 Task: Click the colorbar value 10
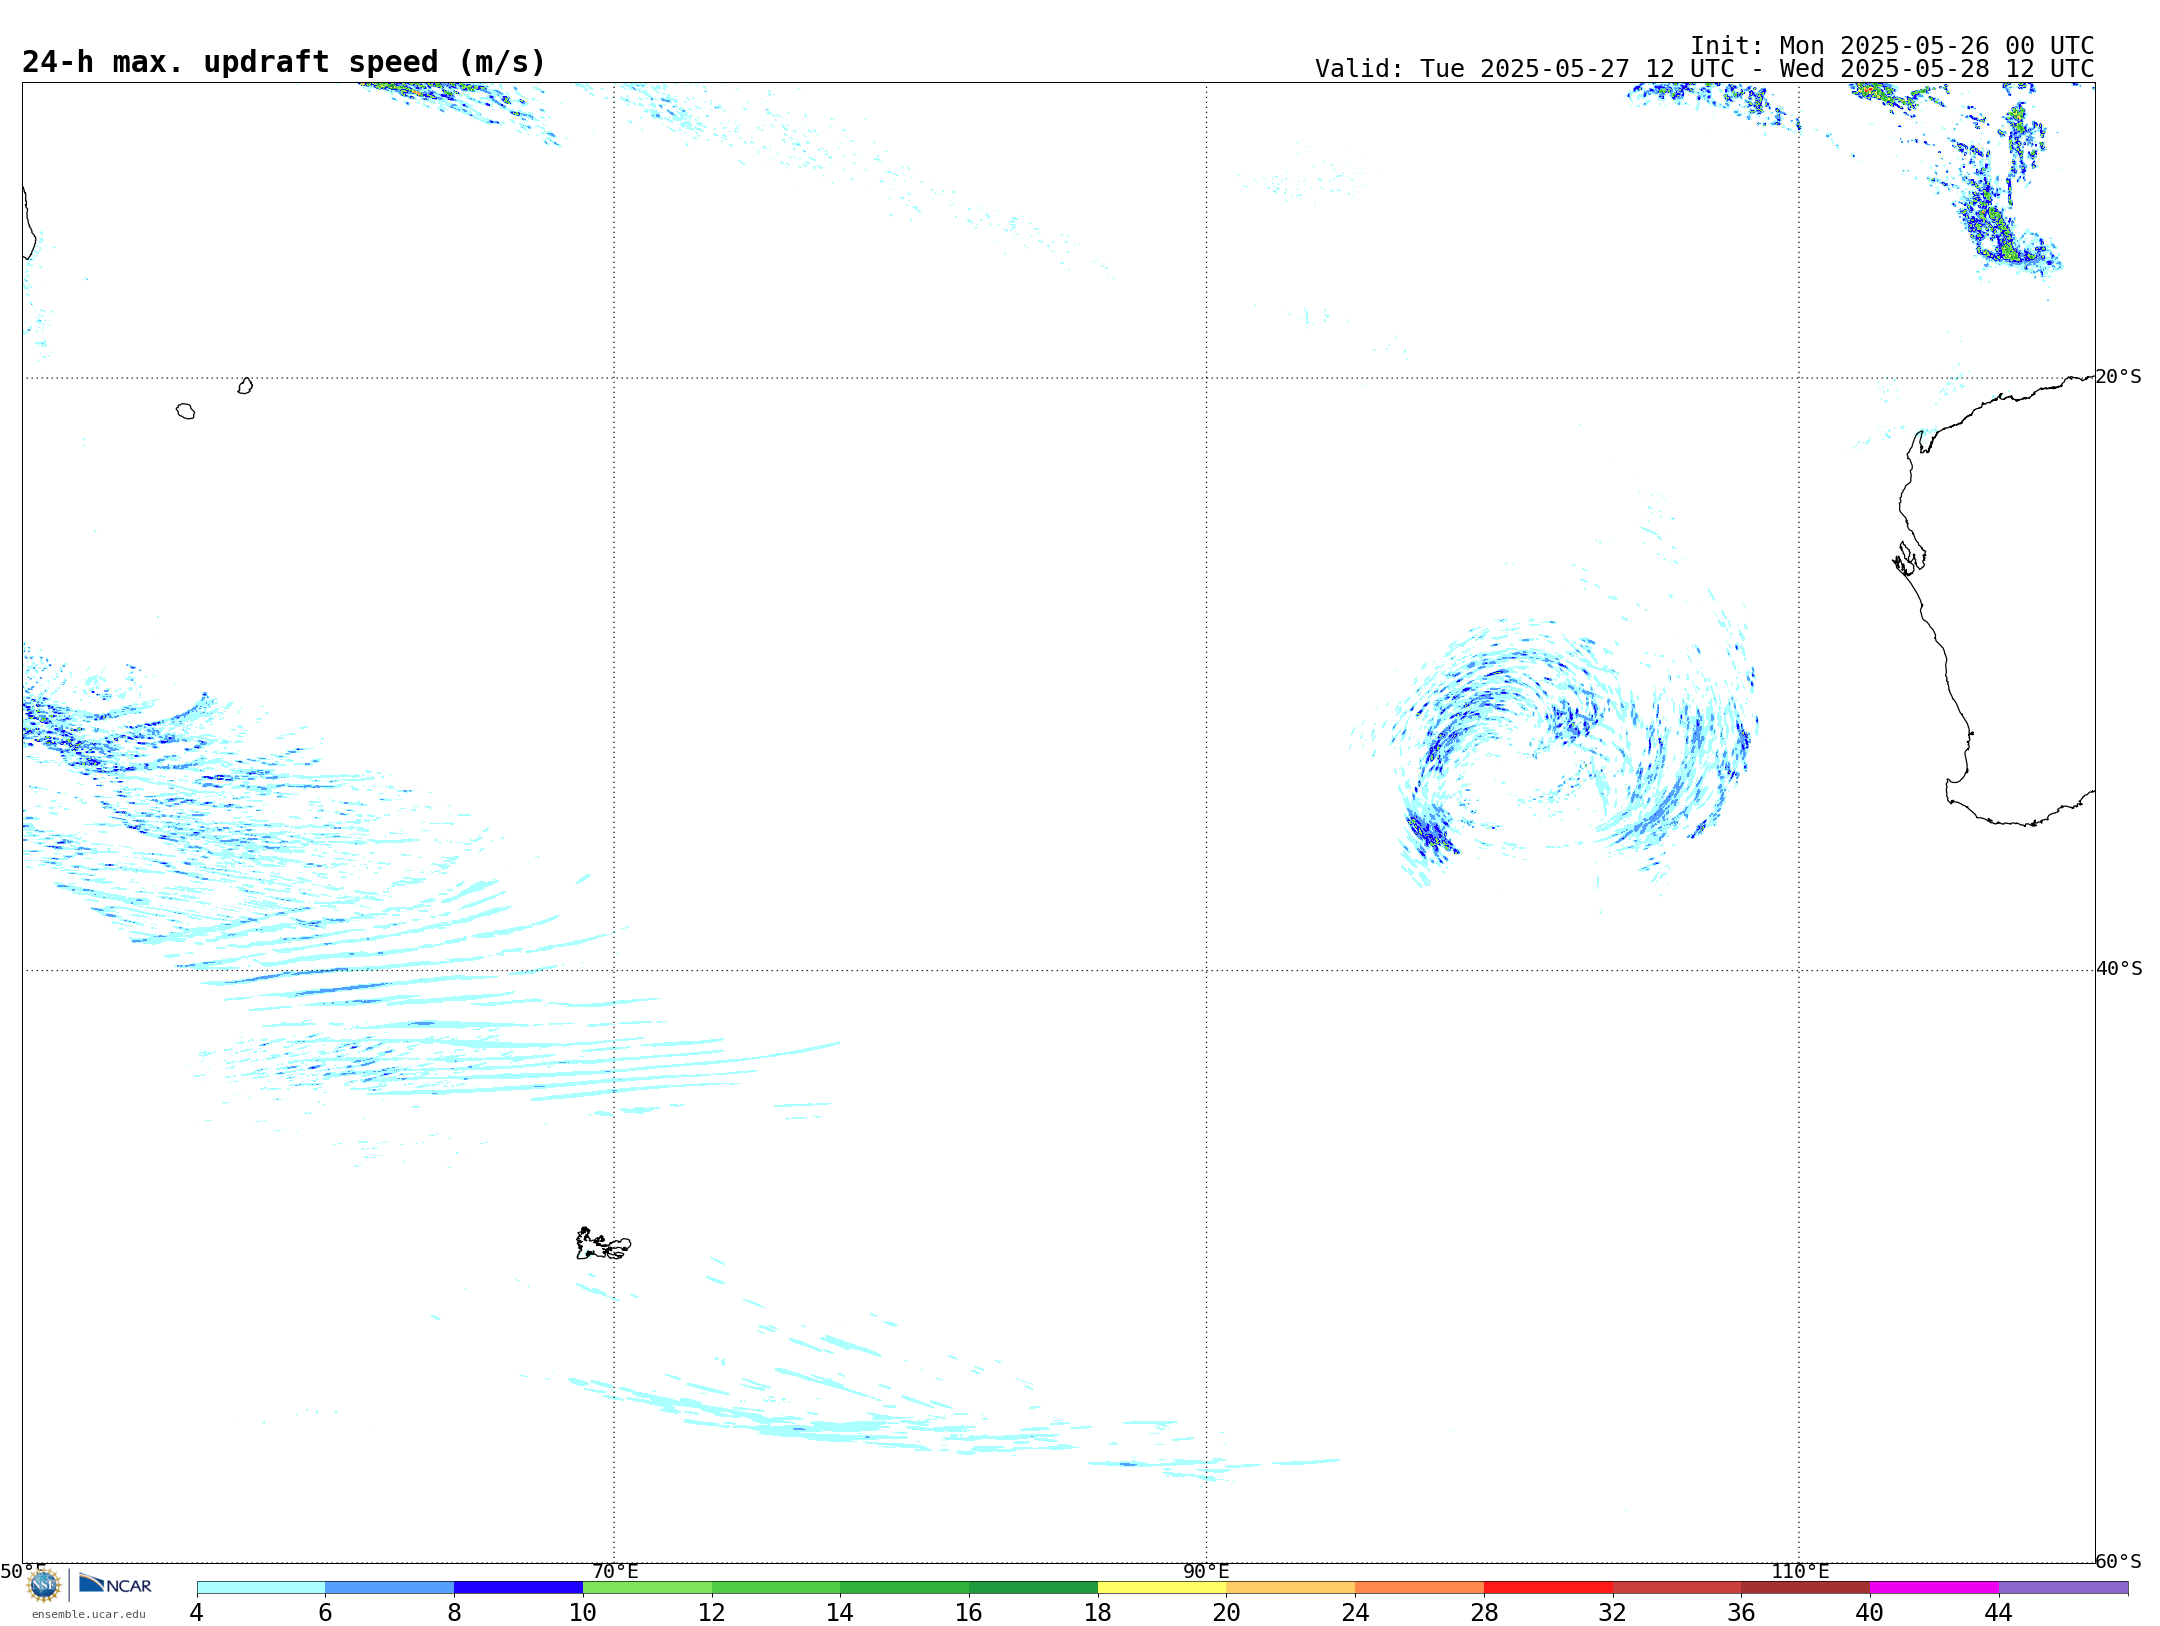point(583,1612)
